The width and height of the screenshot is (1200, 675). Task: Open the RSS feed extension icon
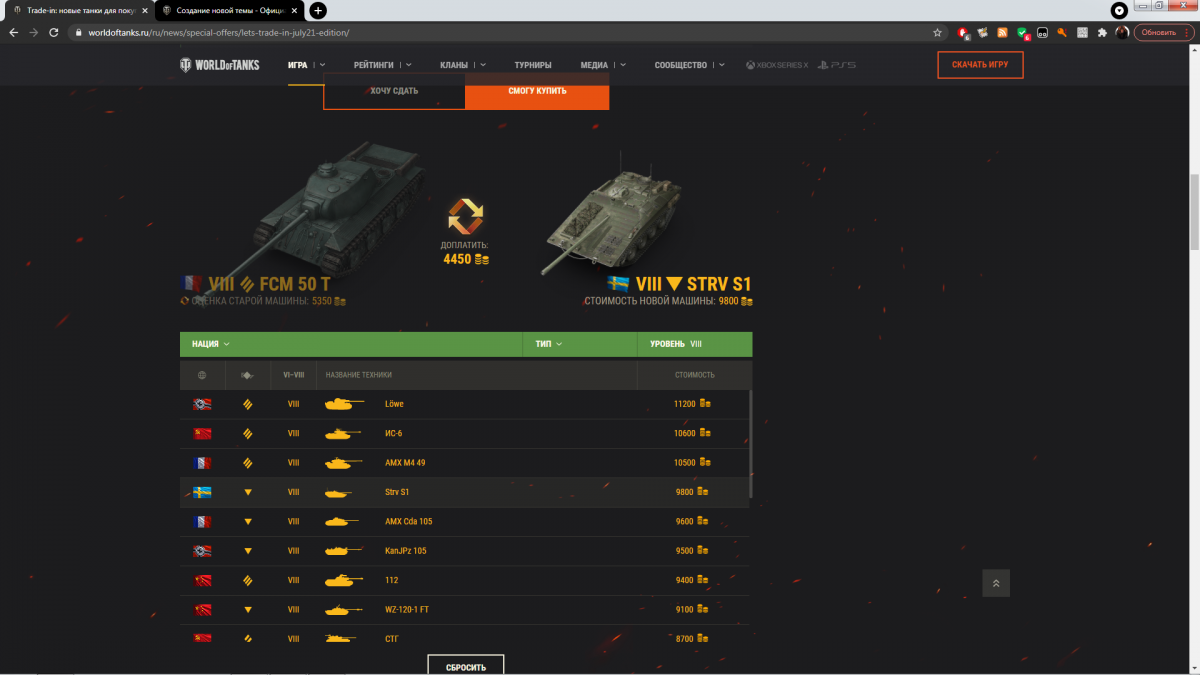click(1002, 32)
